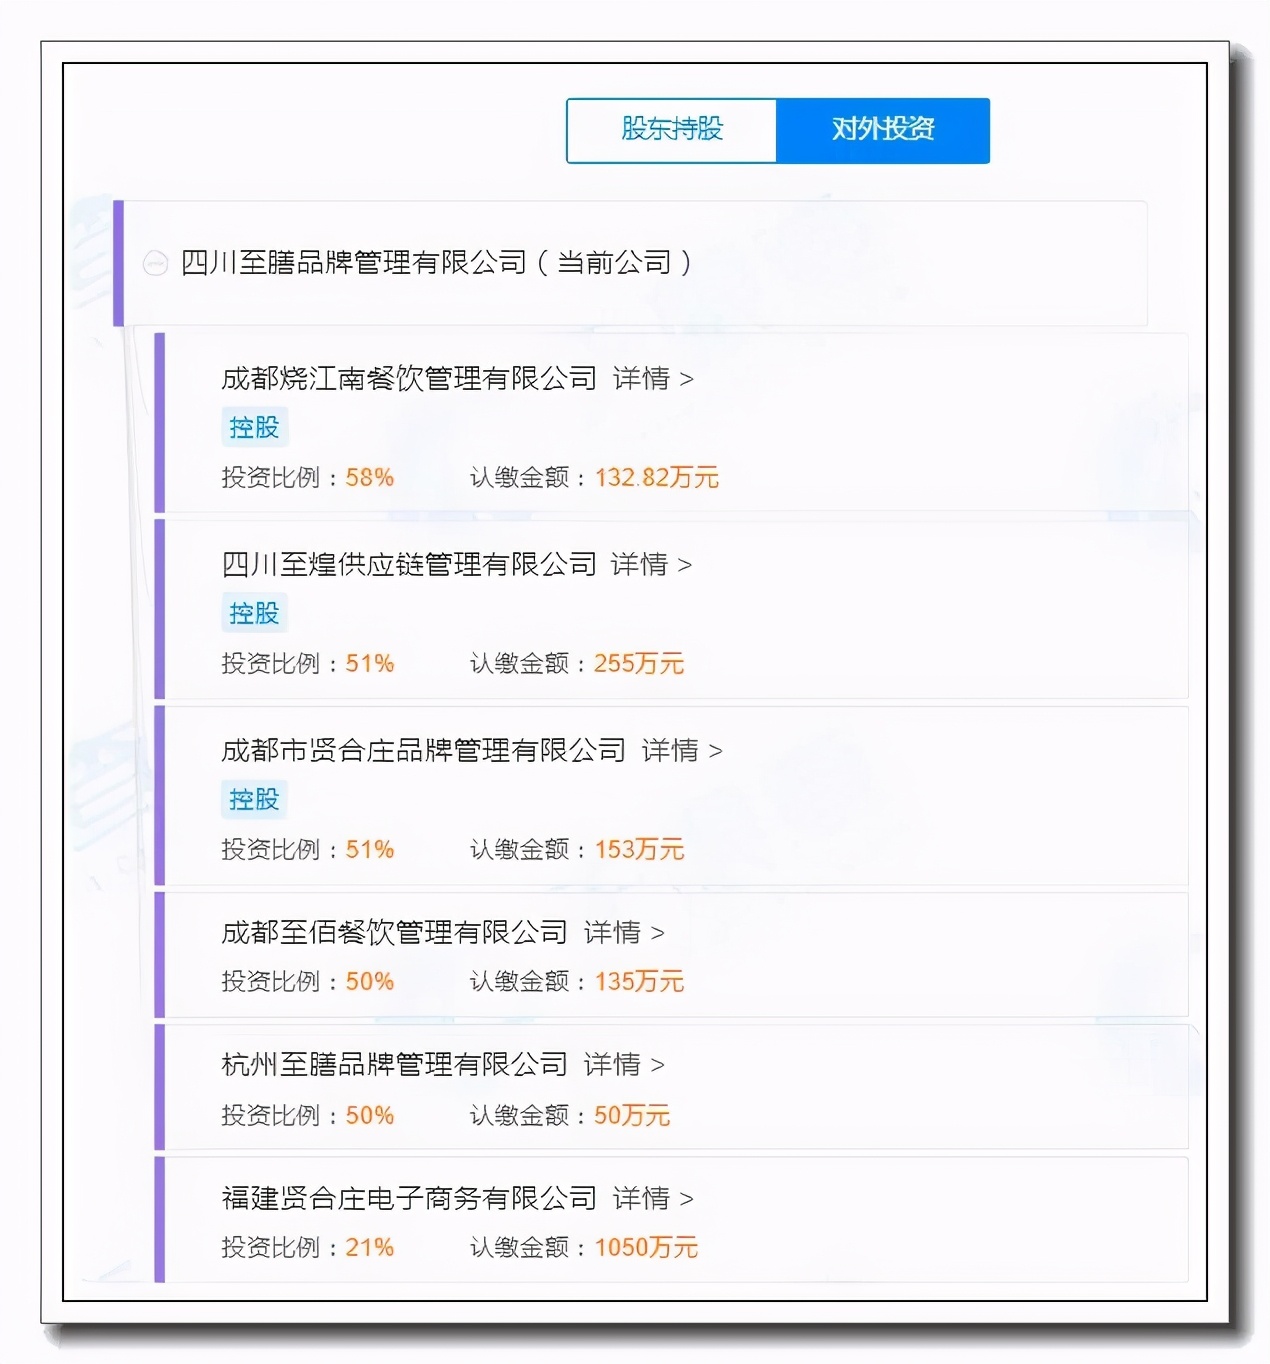Open 详情 for 成都市贤合庄品牌管理有限公司
The height and width of the screenshot is (1364, 1270).
click(682, 751)
